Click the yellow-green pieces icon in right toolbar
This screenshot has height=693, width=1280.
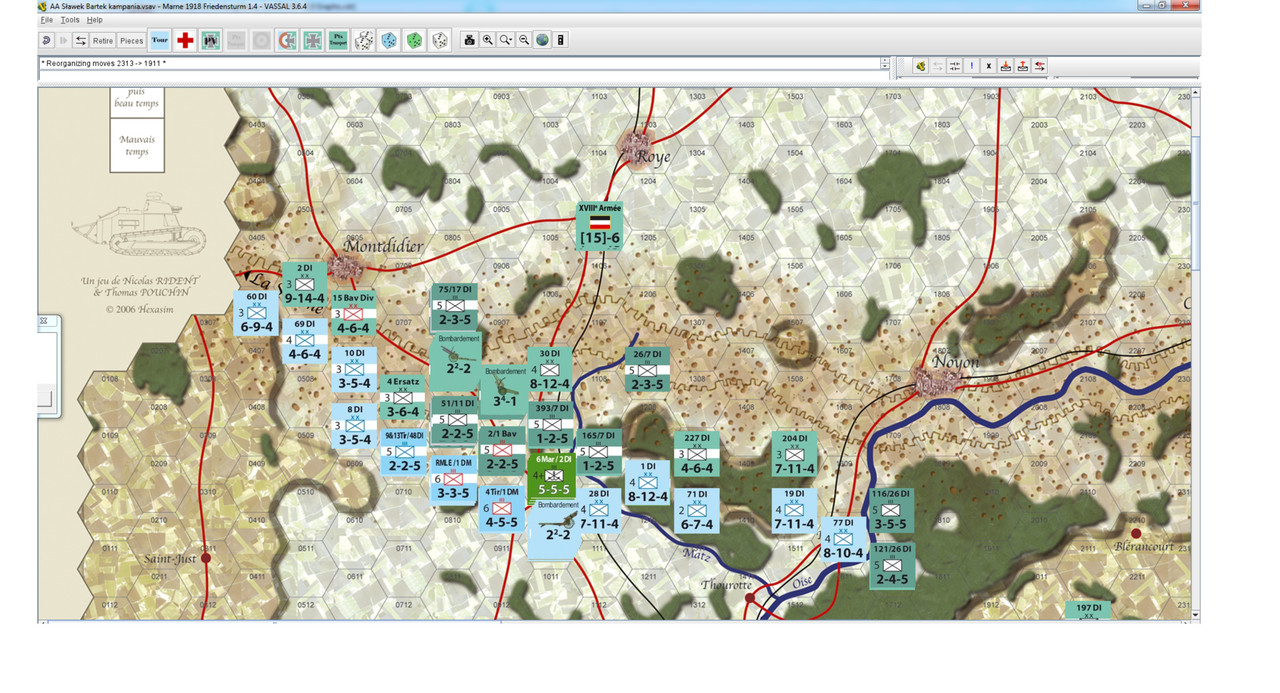(x=920, y=66)
